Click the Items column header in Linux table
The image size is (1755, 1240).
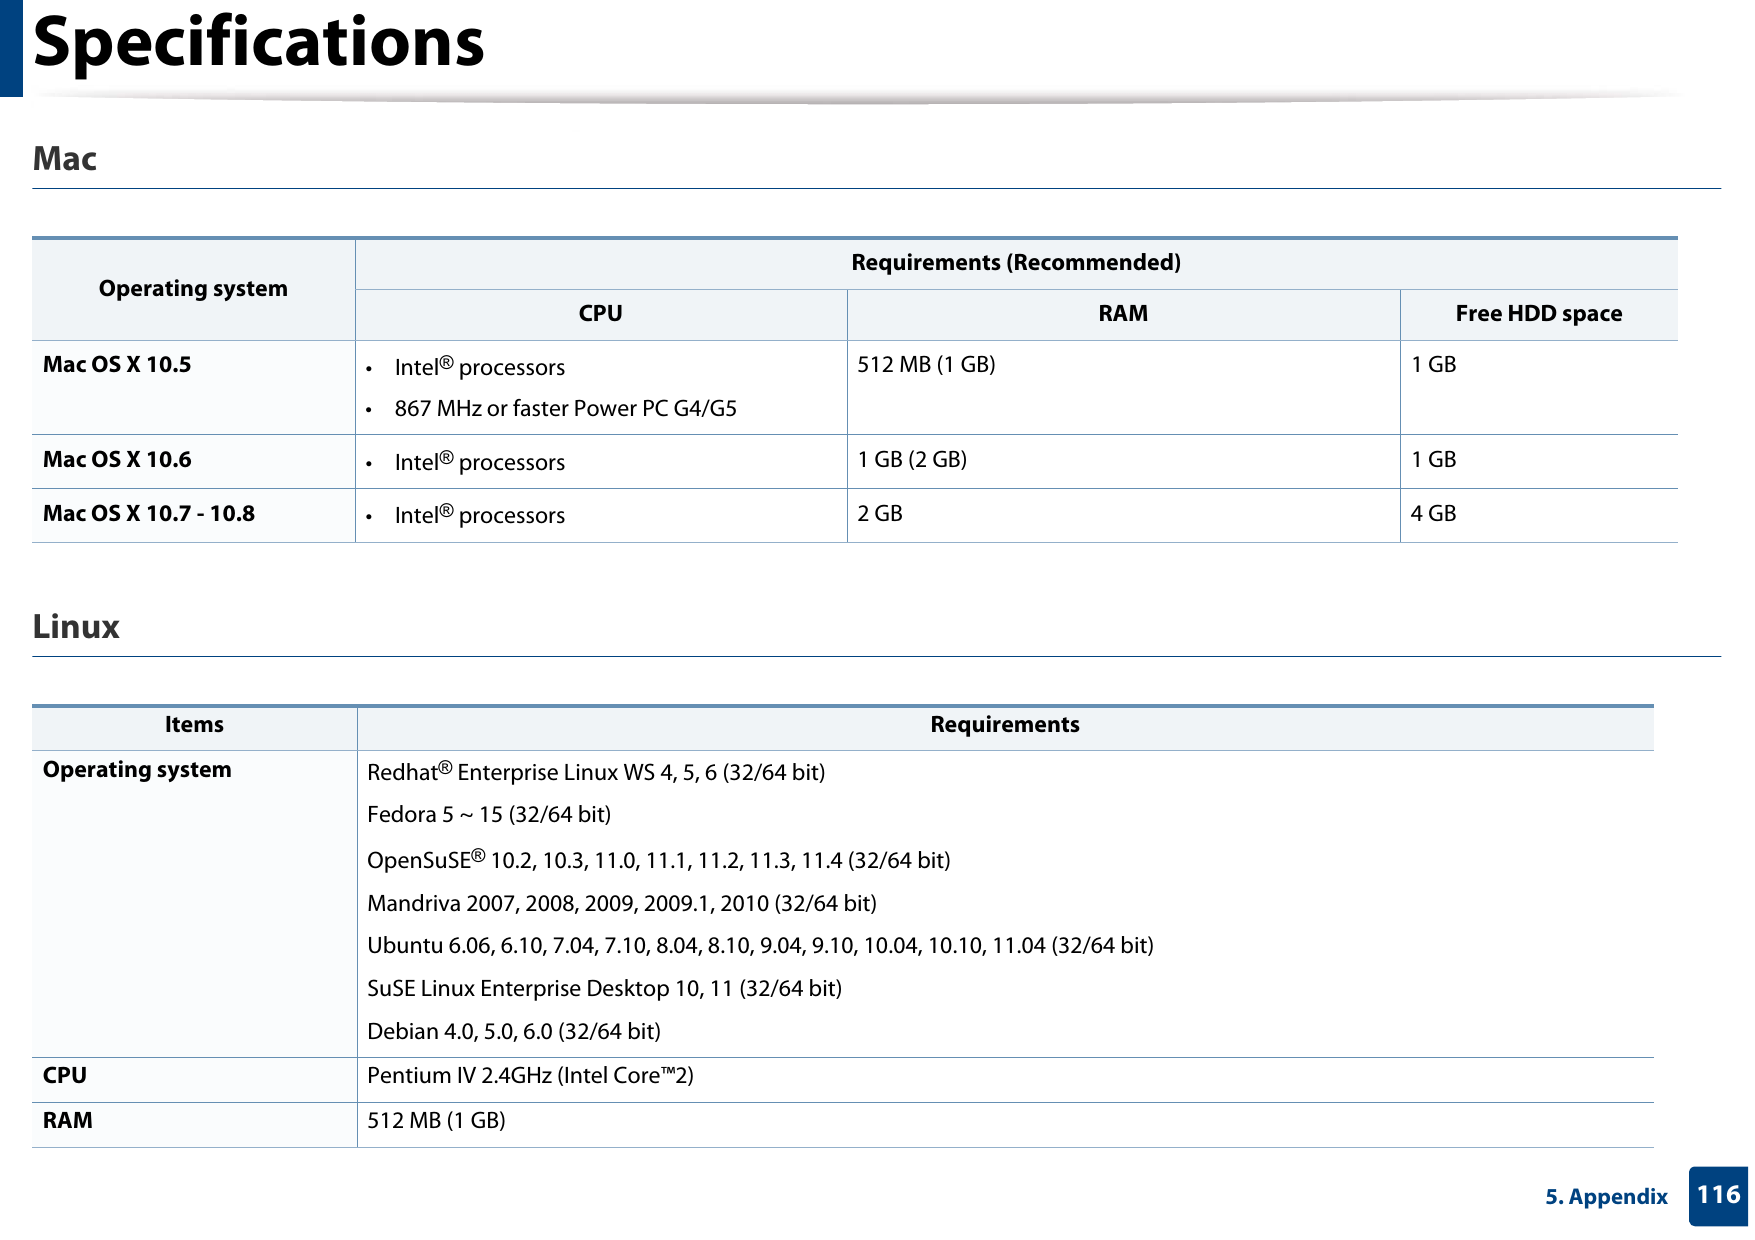(194, 724)
